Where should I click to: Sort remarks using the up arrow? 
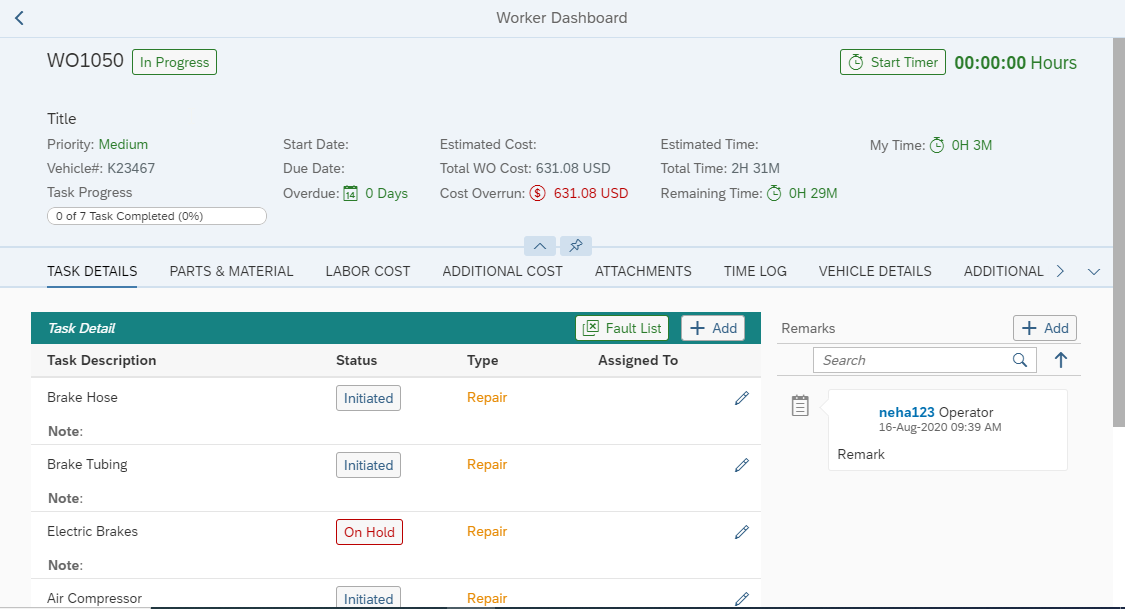[x=1060, y=360]
